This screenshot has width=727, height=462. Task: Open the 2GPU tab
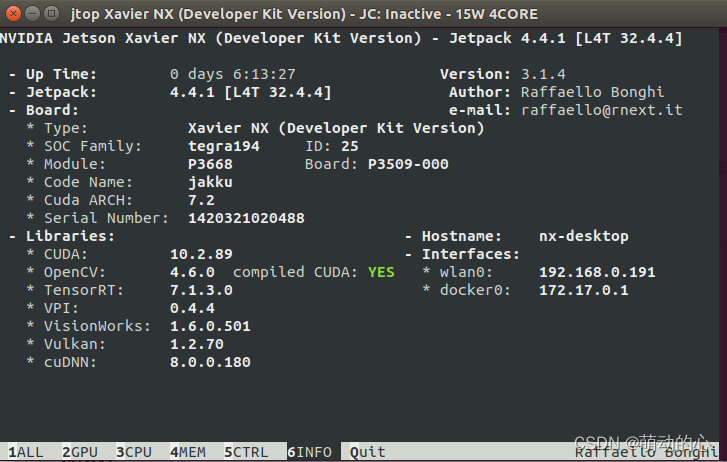coord(80,452)
